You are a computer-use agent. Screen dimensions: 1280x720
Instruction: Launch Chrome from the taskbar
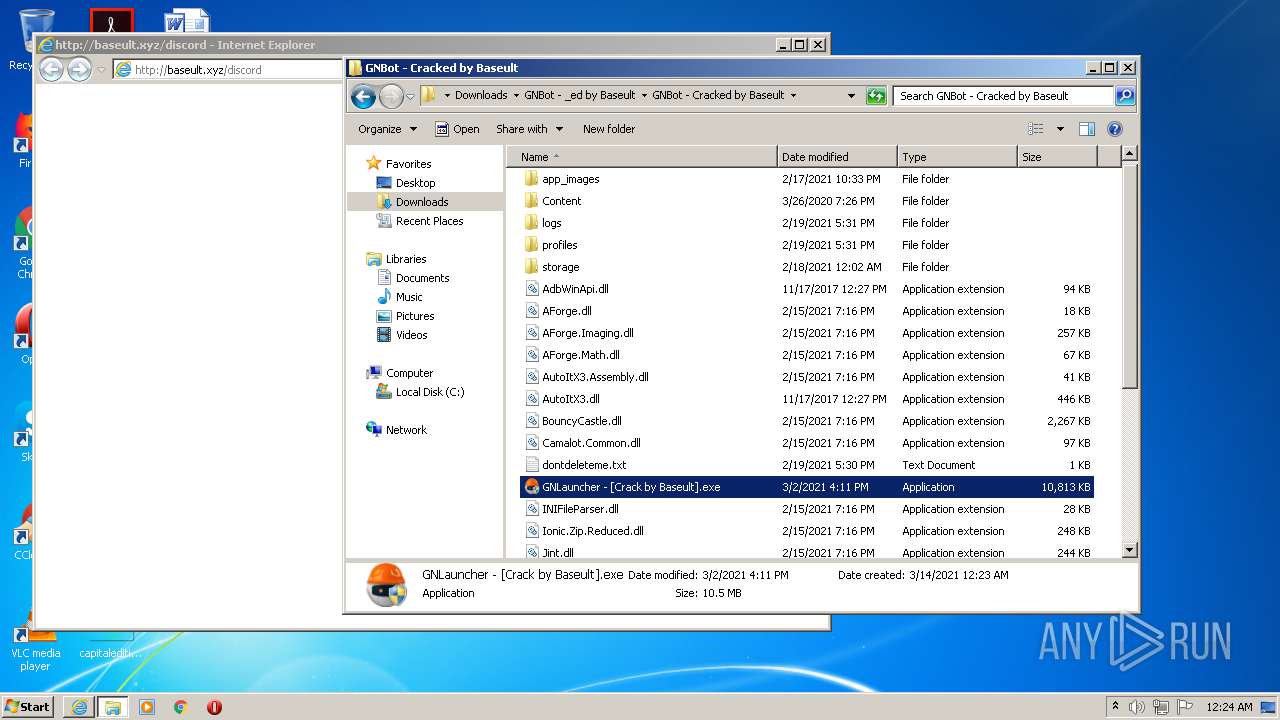[181, 707]
